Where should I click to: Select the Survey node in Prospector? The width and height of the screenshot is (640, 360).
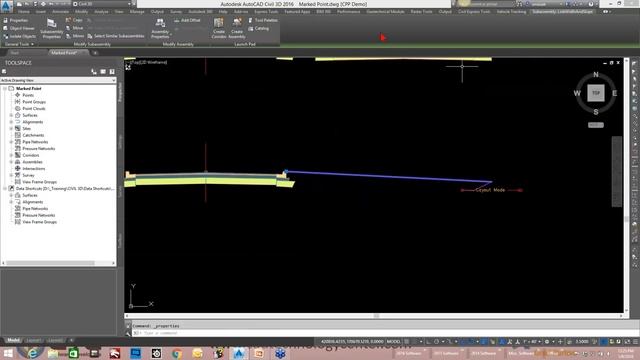pos(28,175)
